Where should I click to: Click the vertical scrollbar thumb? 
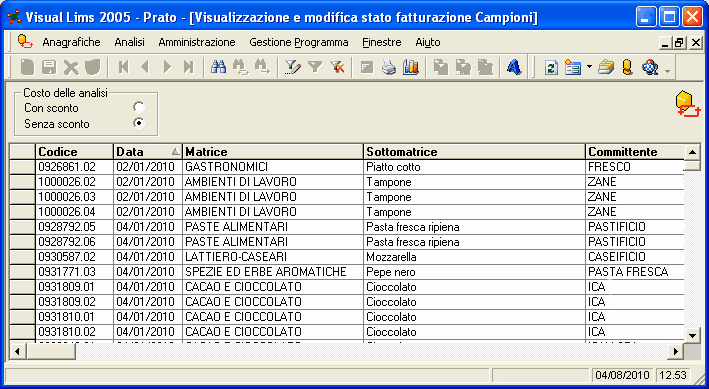[x=692, y=165]
